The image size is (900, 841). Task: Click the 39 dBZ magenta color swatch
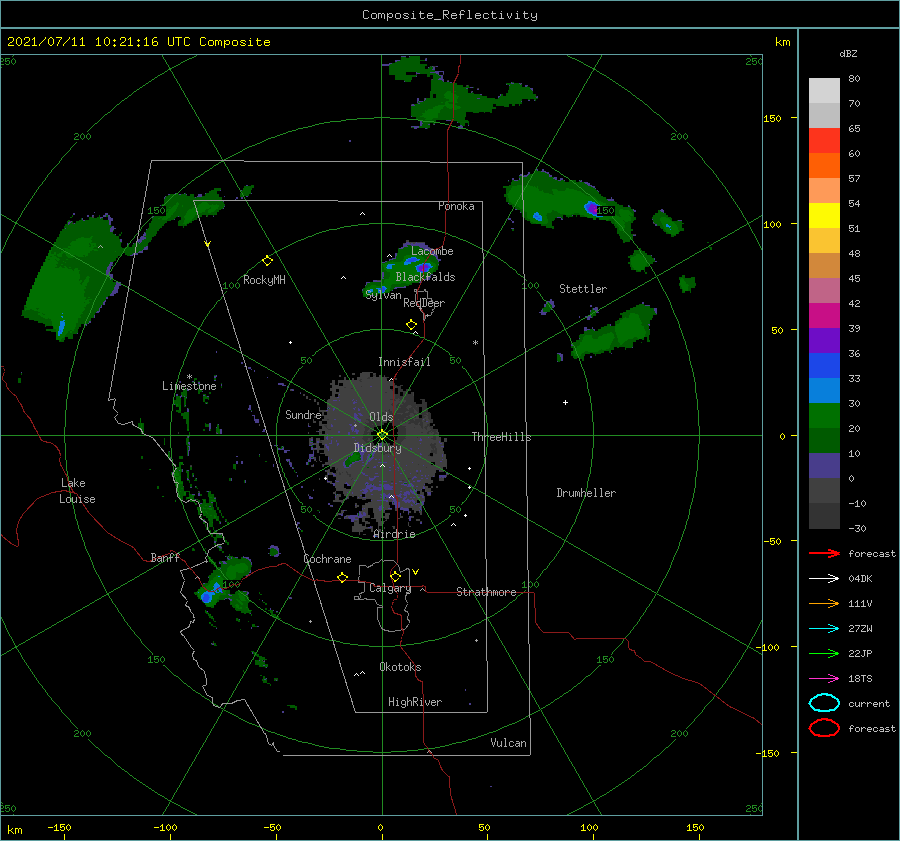pos(824,315)
